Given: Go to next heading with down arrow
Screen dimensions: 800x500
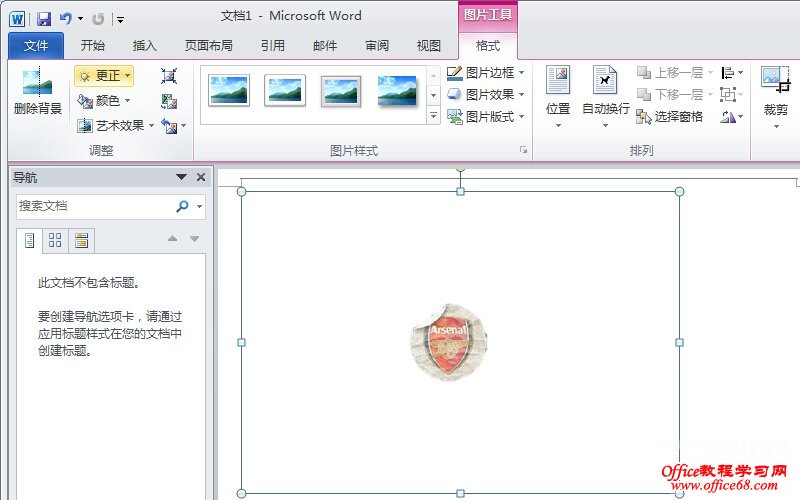Looking at the screenshot, I should [194, 239].
